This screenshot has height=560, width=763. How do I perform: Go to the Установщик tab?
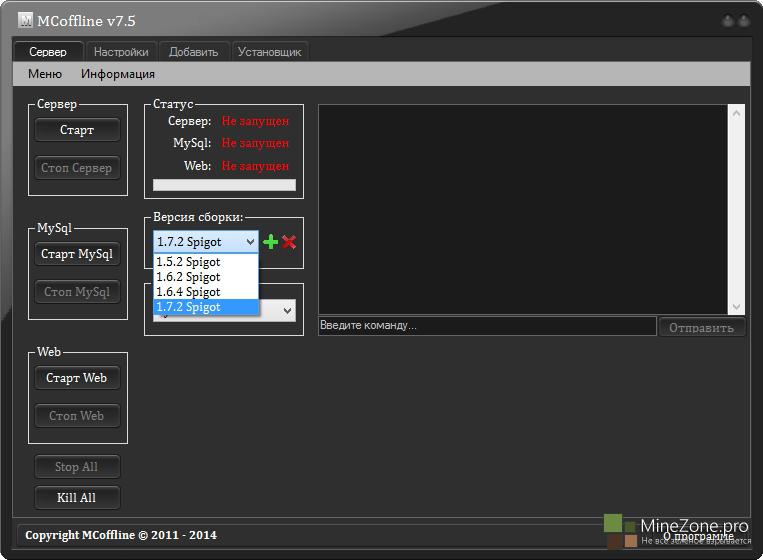(x=269, y=52)
